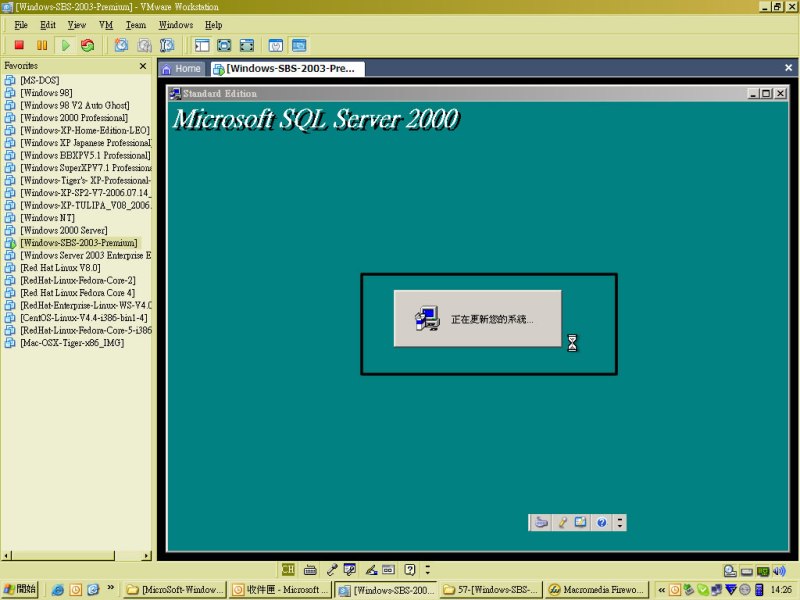Click the host language bar help icon
This screenshot has width=800, height=600.
pos(410,569)
